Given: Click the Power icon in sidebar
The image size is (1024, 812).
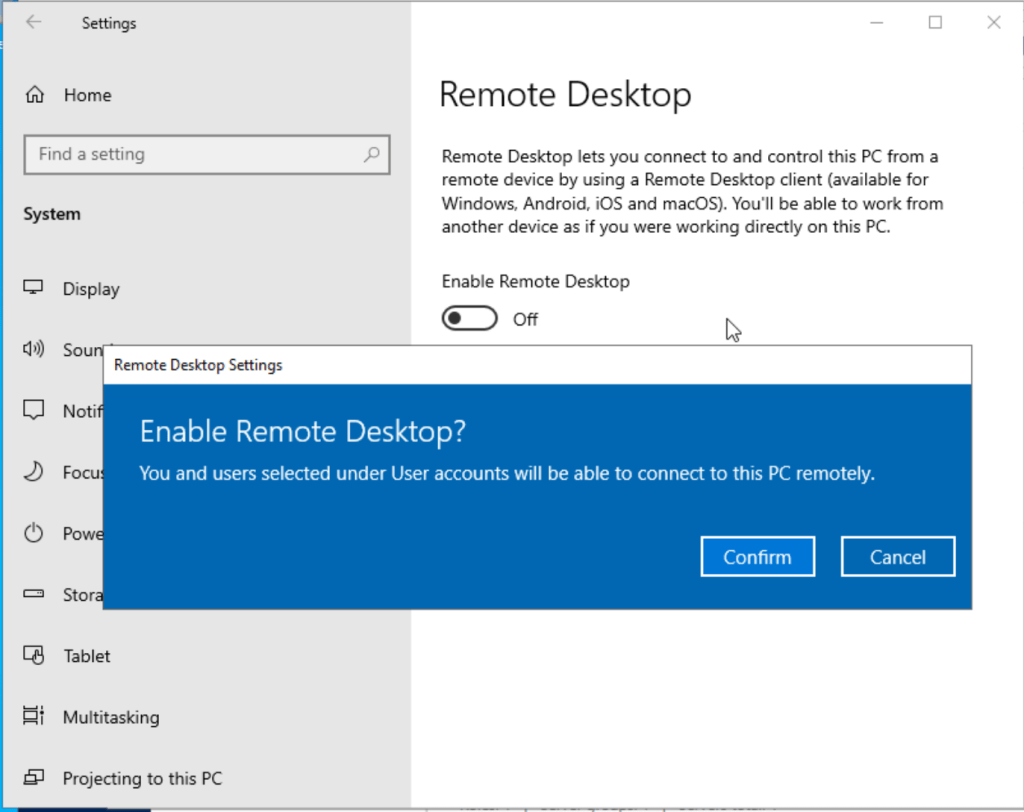Looking at the screenshot, I should (35, 533).
